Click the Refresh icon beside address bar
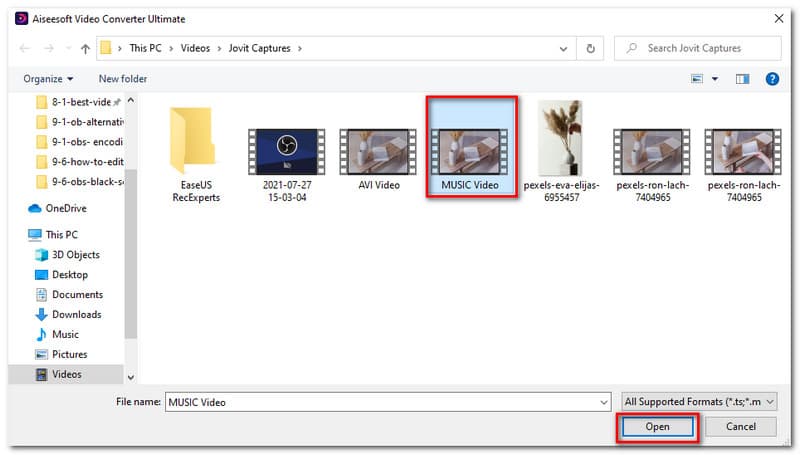Screen dimensions: 800x455 coord(591,48)
